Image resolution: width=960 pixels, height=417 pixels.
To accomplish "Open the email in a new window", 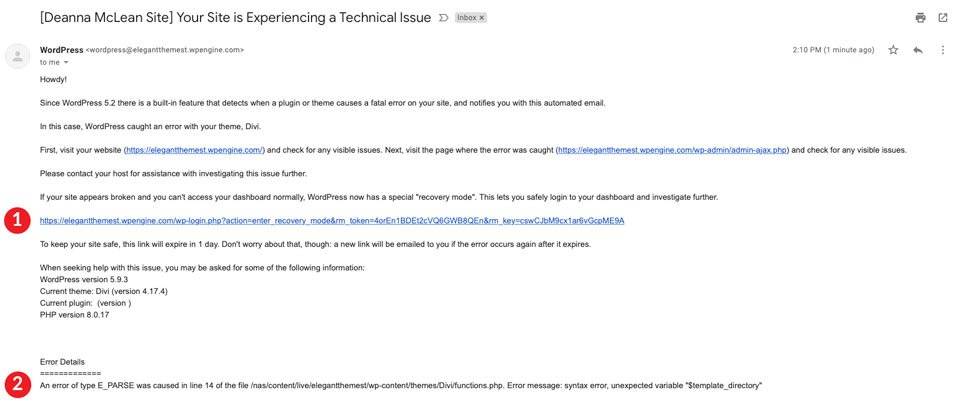I will 943,18.
